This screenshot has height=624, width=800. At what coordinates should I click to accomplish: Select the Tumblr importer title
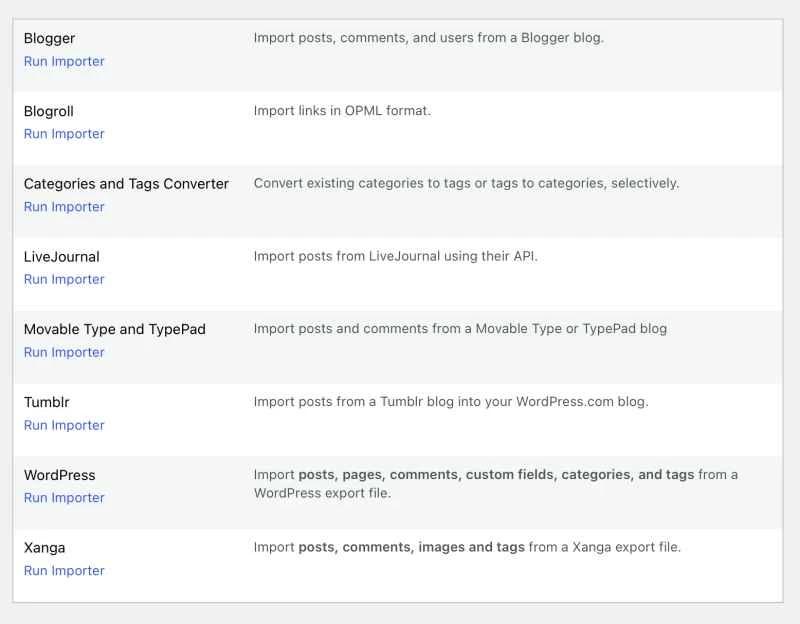coord(48,402)
